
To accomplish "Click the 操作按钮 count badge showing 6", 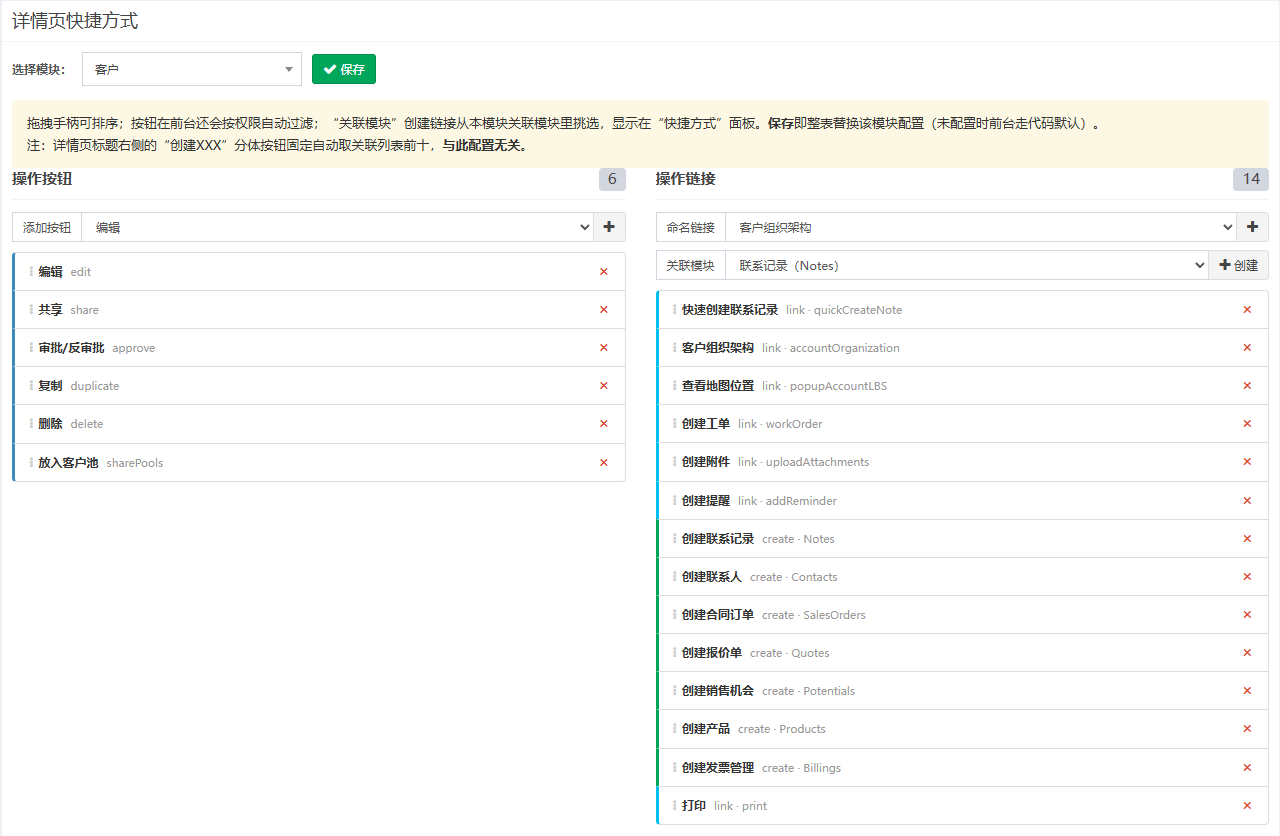I will [612, 179].
